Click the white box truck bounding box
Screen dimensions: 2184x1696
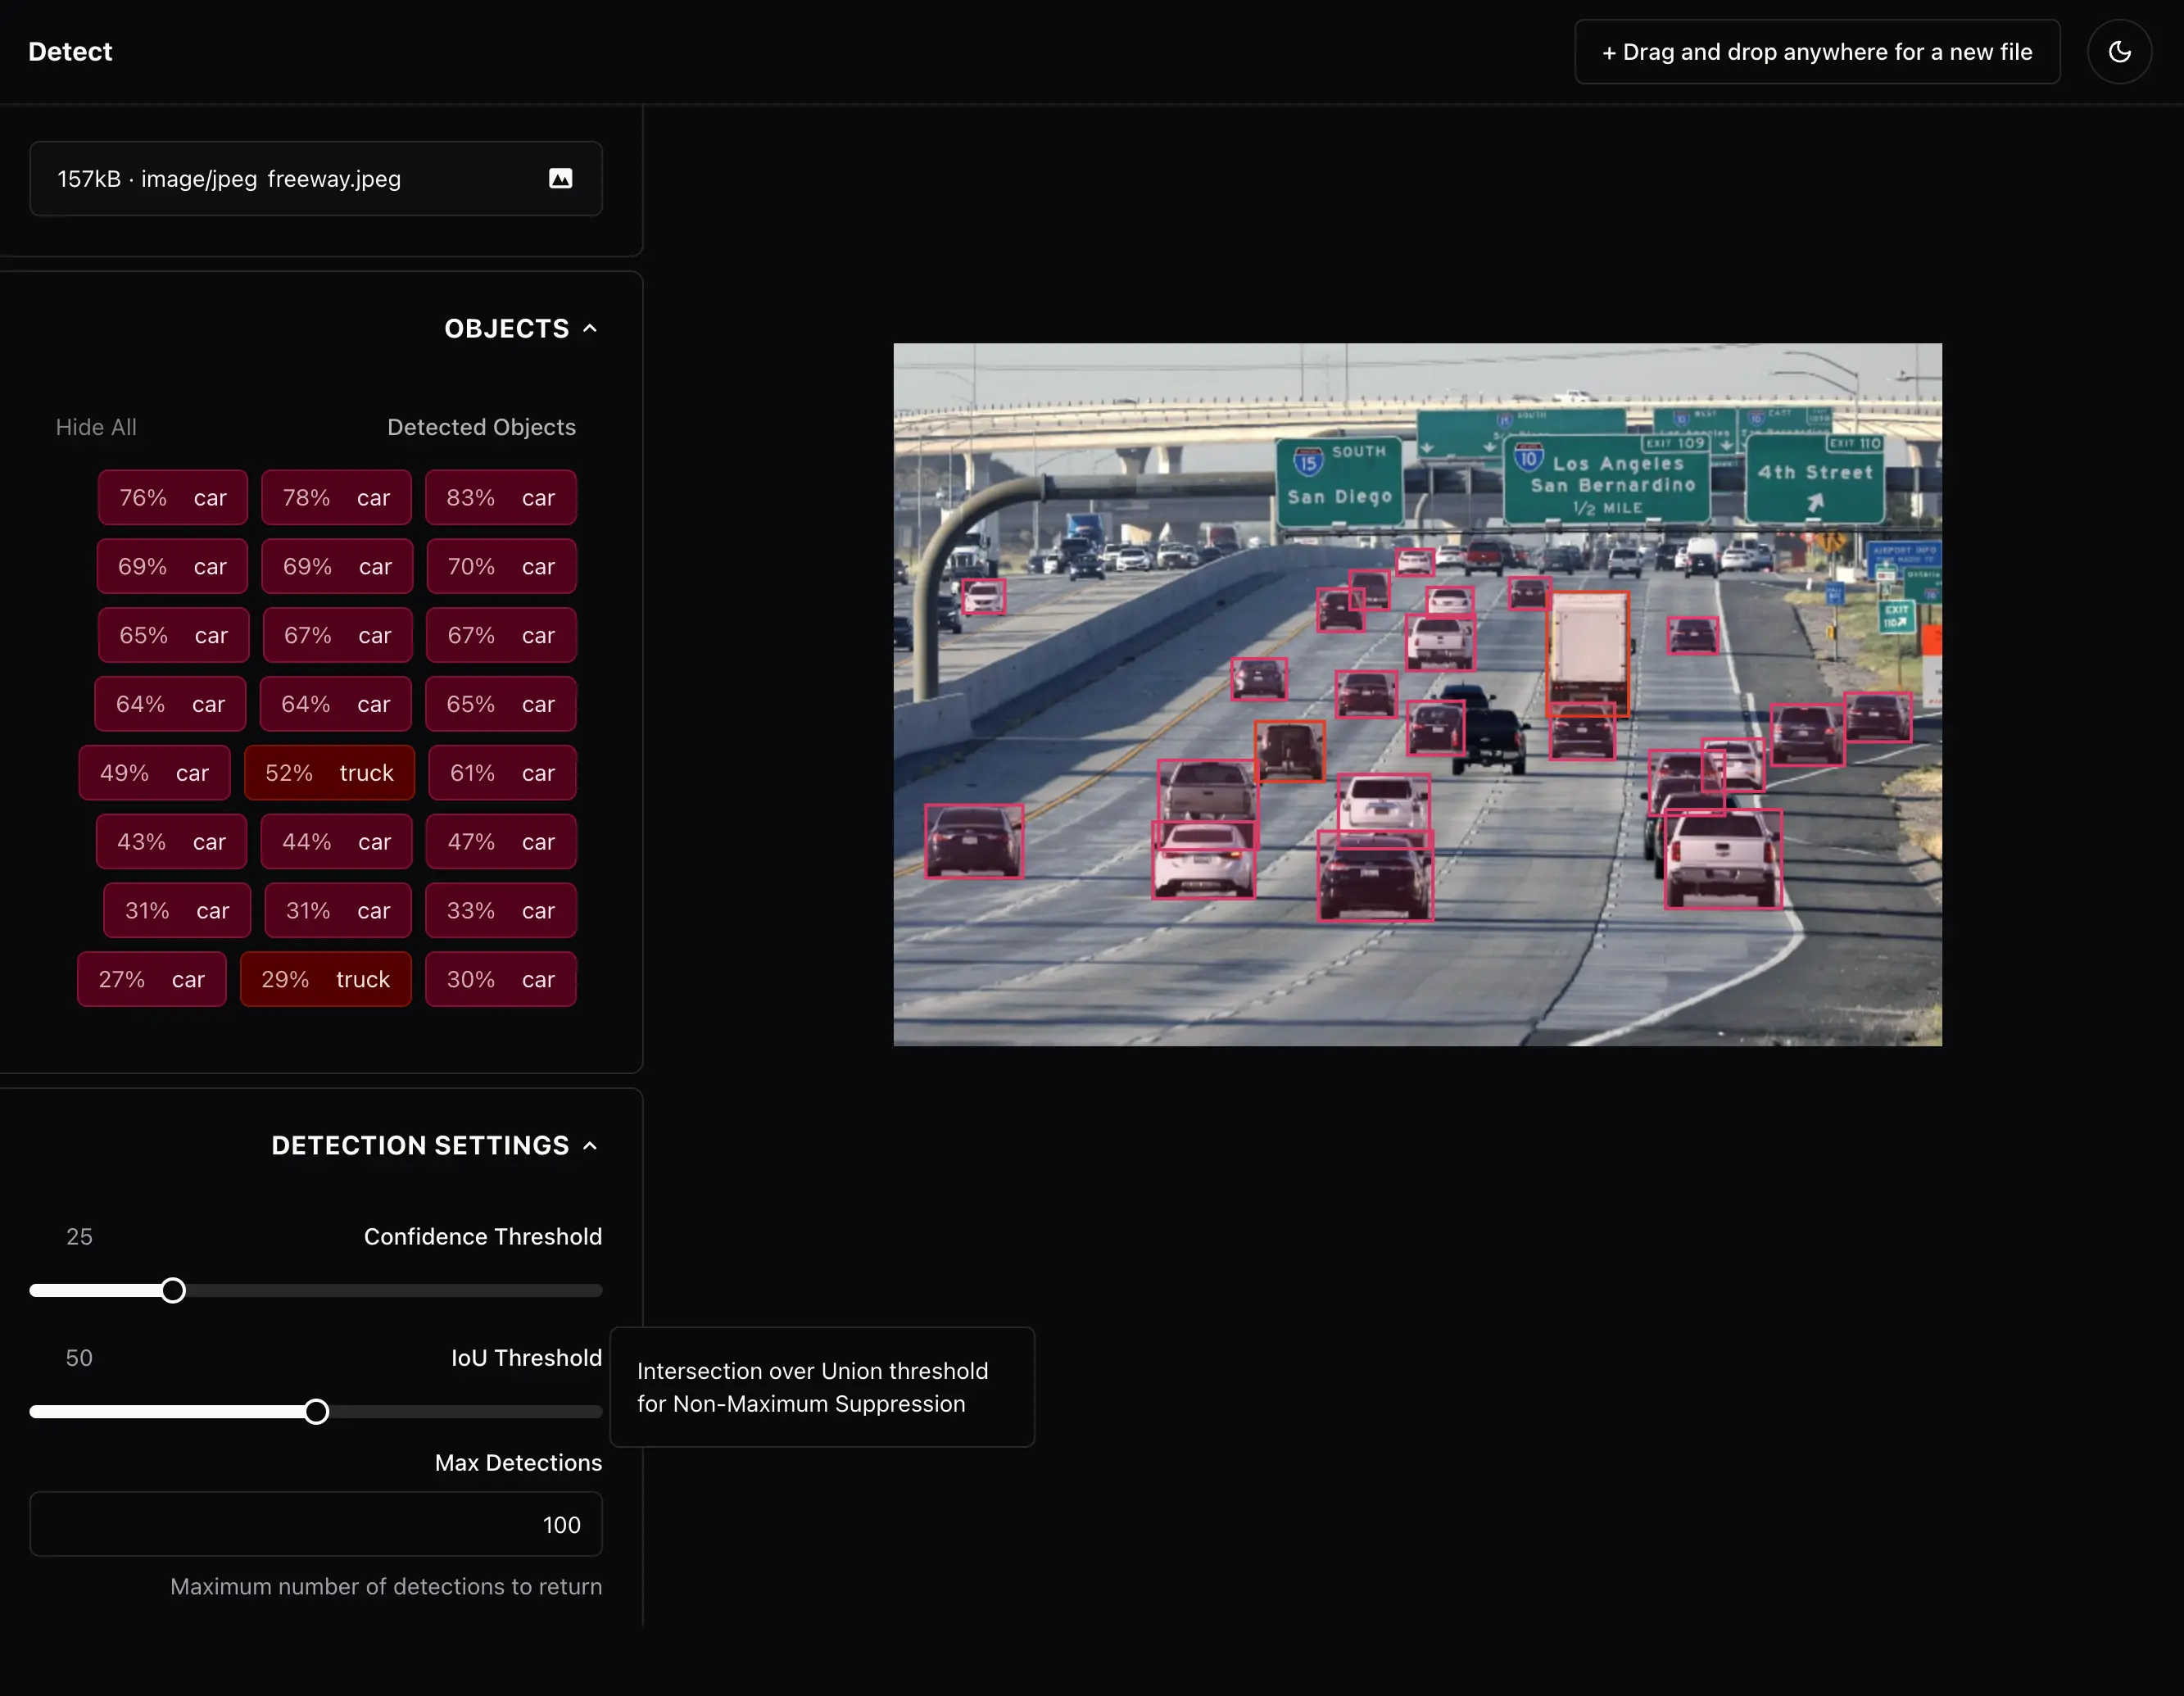click(x=1587, y=650)
